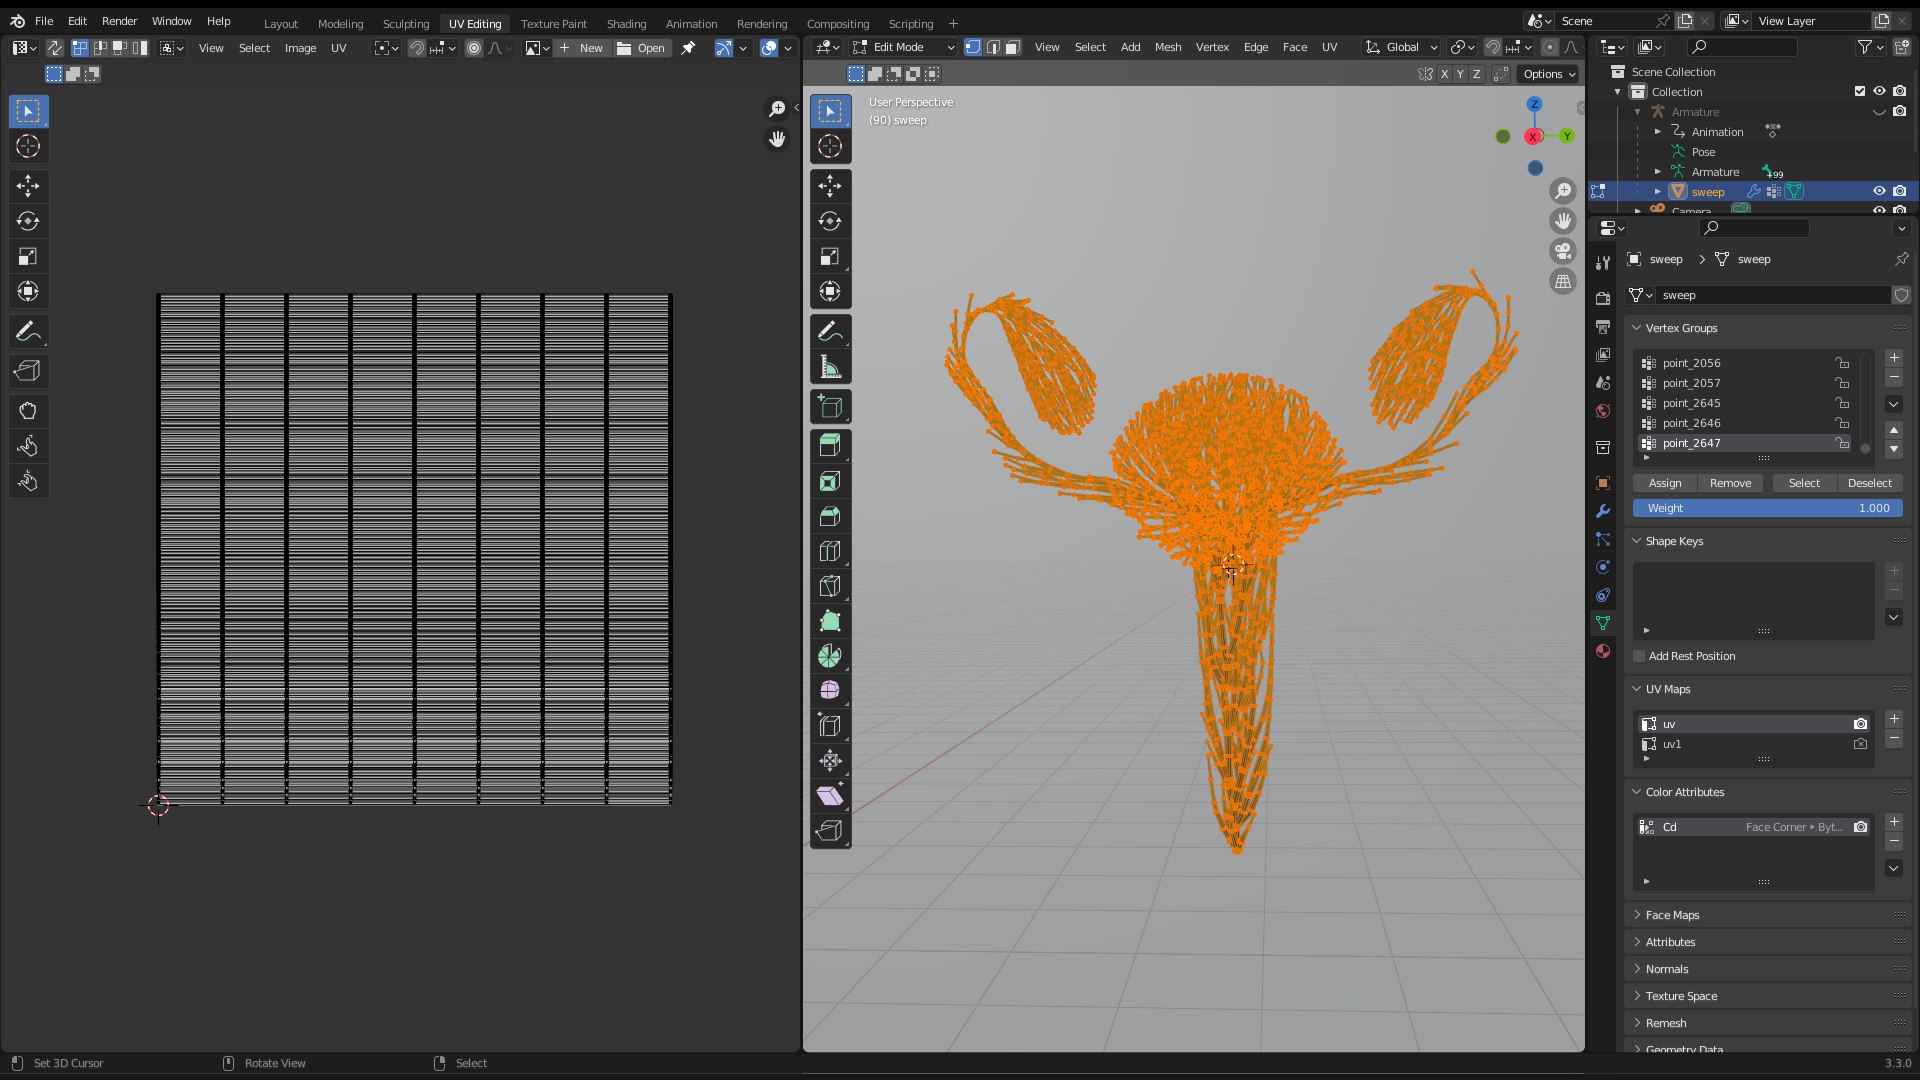This screenshot has width=1920, height=1080.
Task: Select the Add Cube tool
Action: (830, 407)
